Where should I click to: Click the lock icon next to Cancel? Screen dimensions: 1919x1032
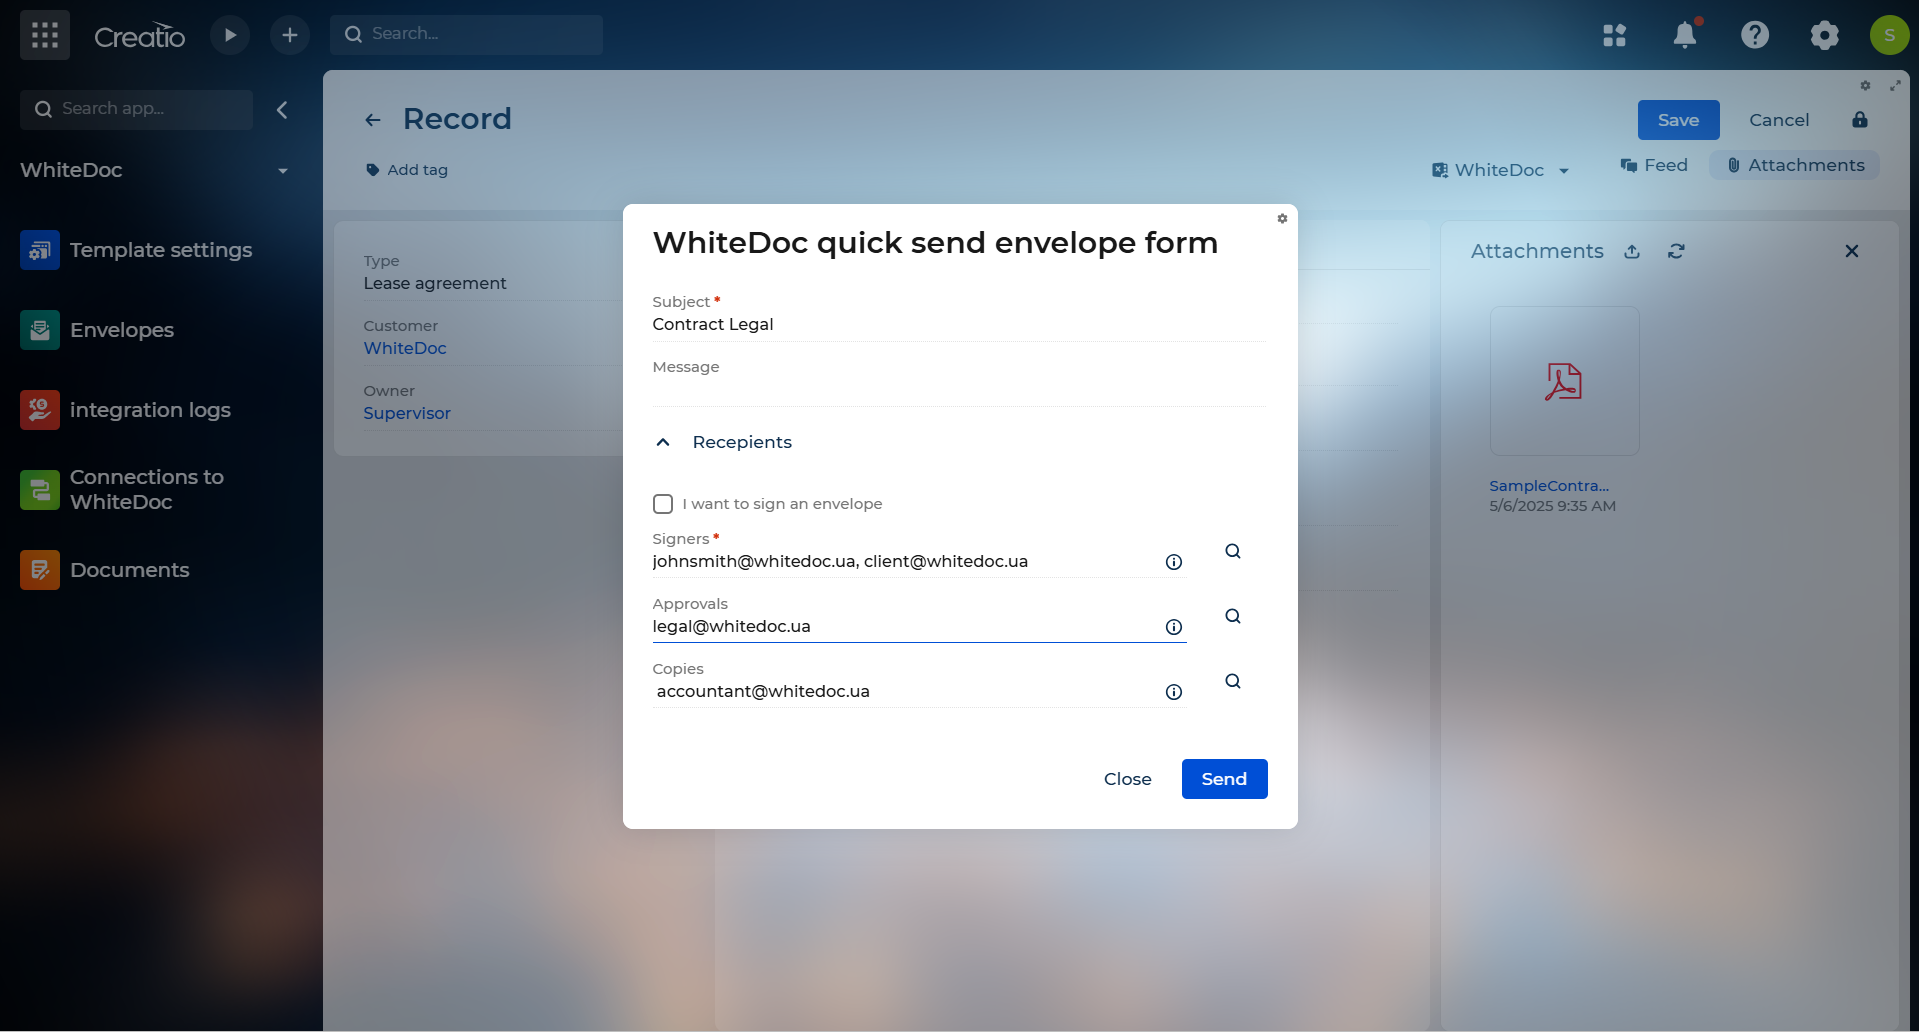(1860, 120)
